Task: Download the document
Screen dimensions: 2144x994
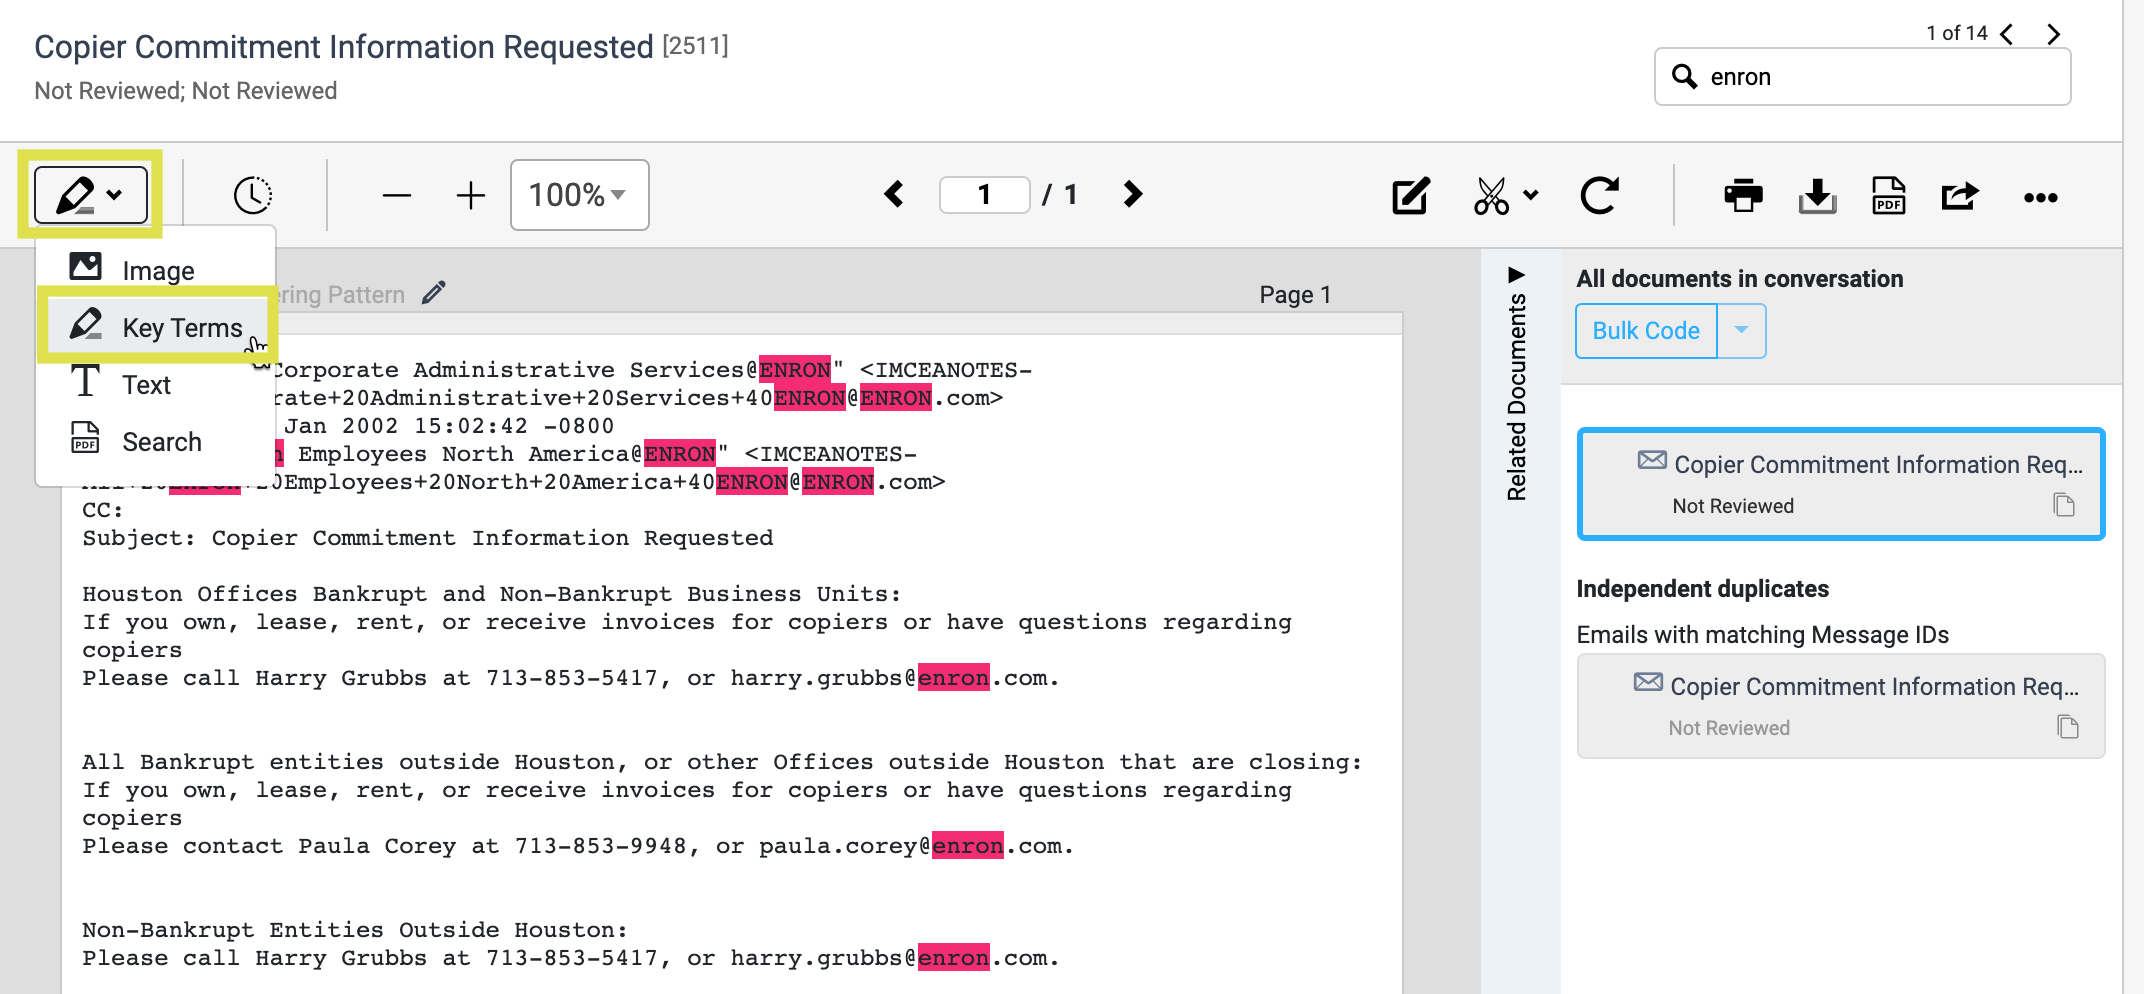Action: click(x=1817, y=196)
